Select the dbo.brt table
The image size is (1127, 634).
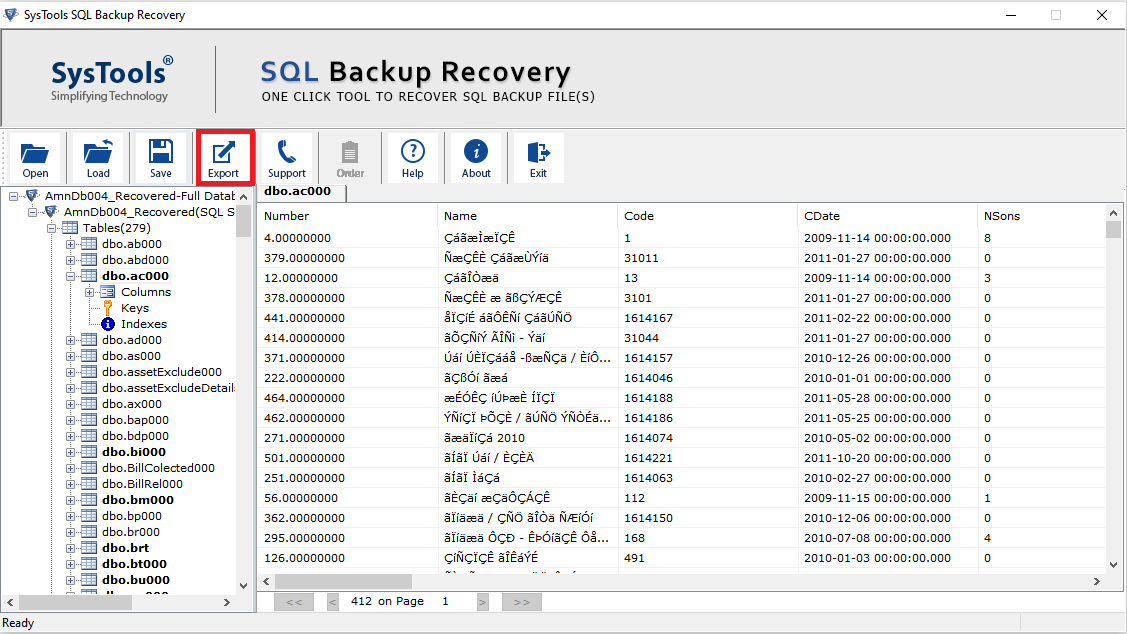[125, 548]
